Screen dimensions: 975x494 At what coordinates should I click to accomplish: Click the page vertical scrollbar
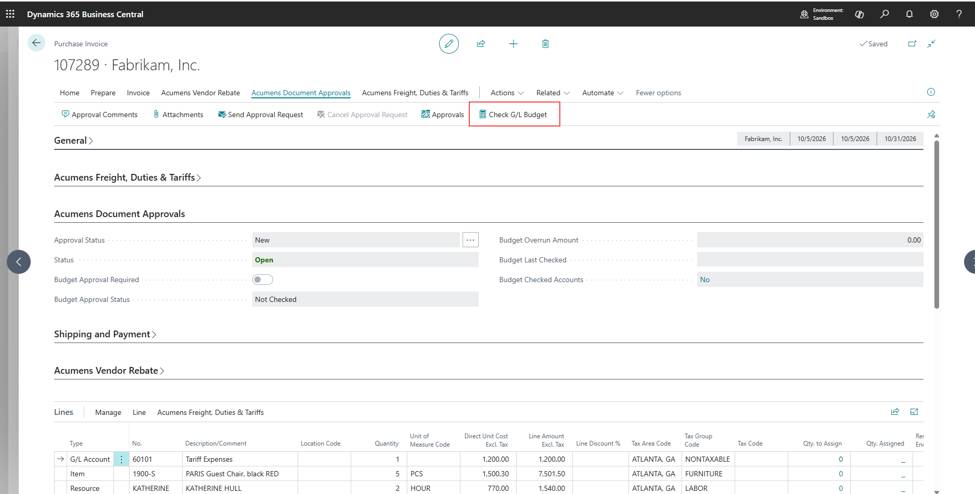click(x=936, y=223)
